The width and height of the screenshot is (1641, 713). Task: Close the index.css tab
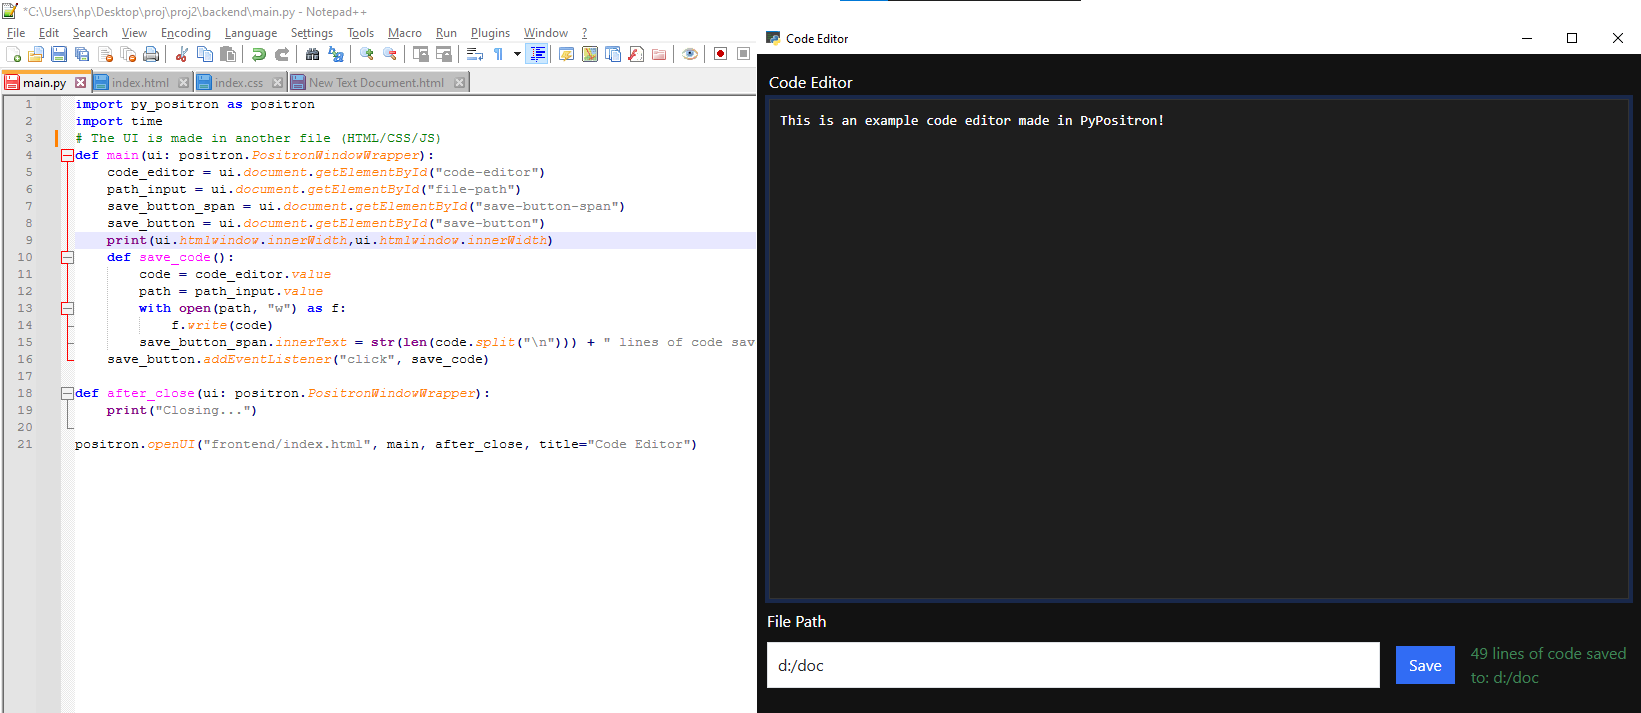(277, 83)
